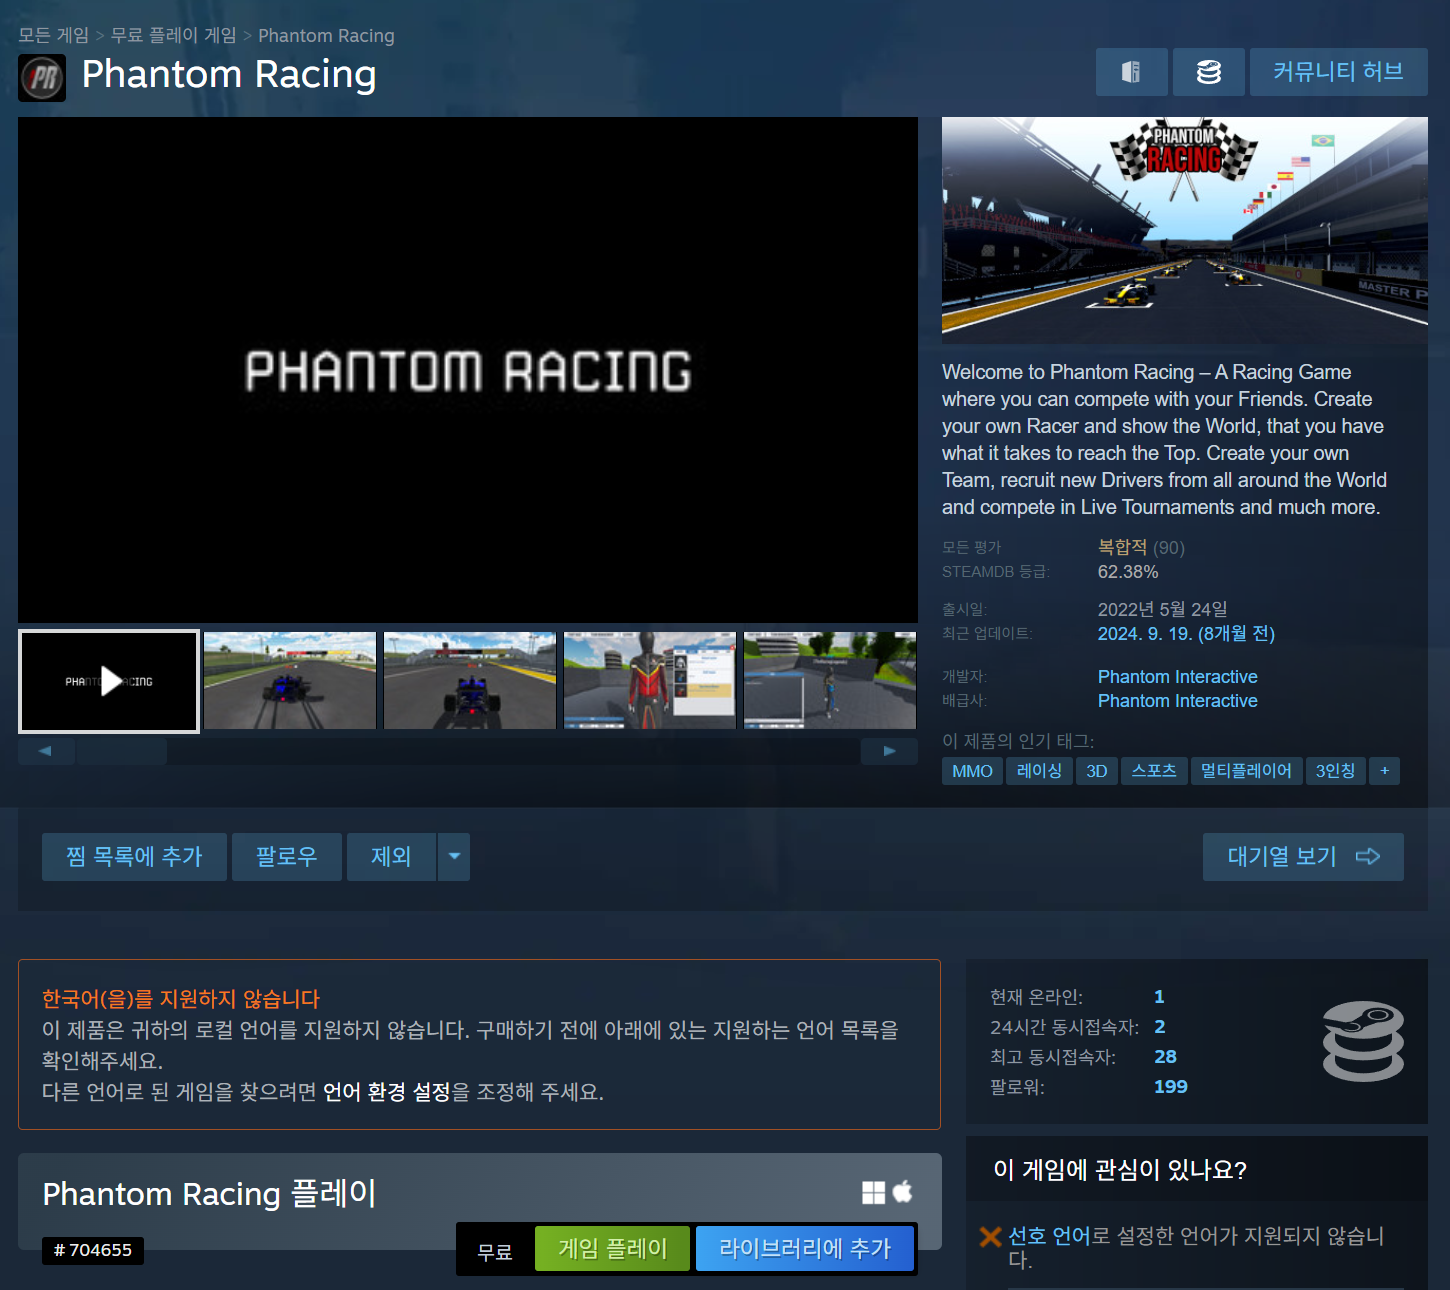Screen dimensions: 1450x1290
Task: Open 모든 게임 breadcrumb link
Action: click(54, 36)
